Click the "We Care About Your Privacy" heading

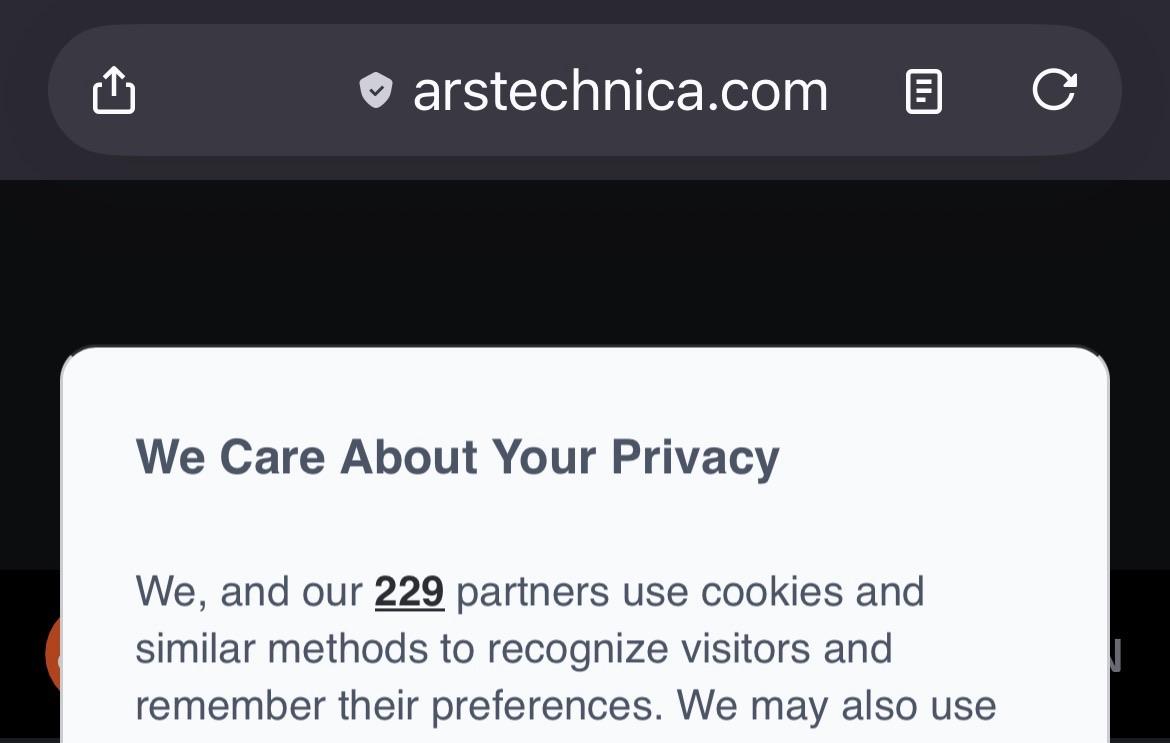pyautogui.click(x=457, y=457)
